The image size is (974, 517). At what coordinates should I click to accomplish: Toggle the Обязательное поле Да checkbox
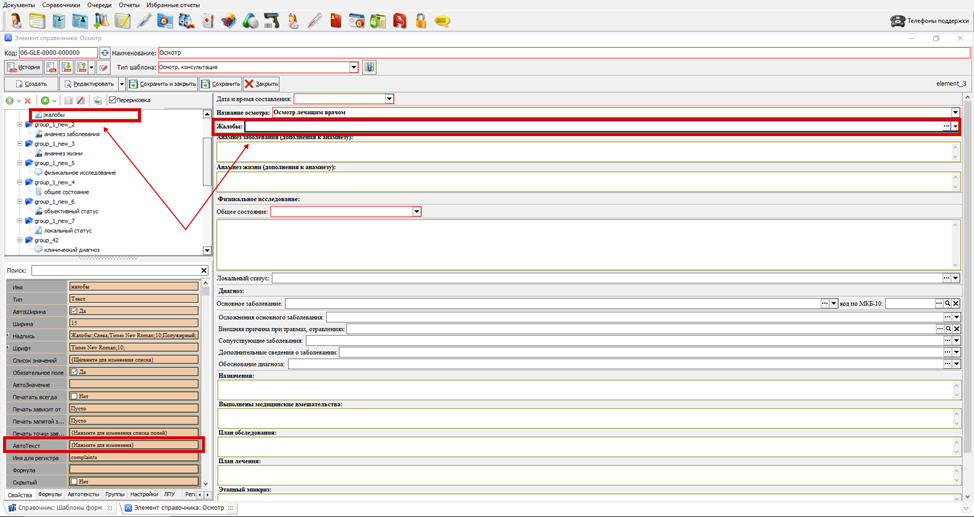(73, 372)
